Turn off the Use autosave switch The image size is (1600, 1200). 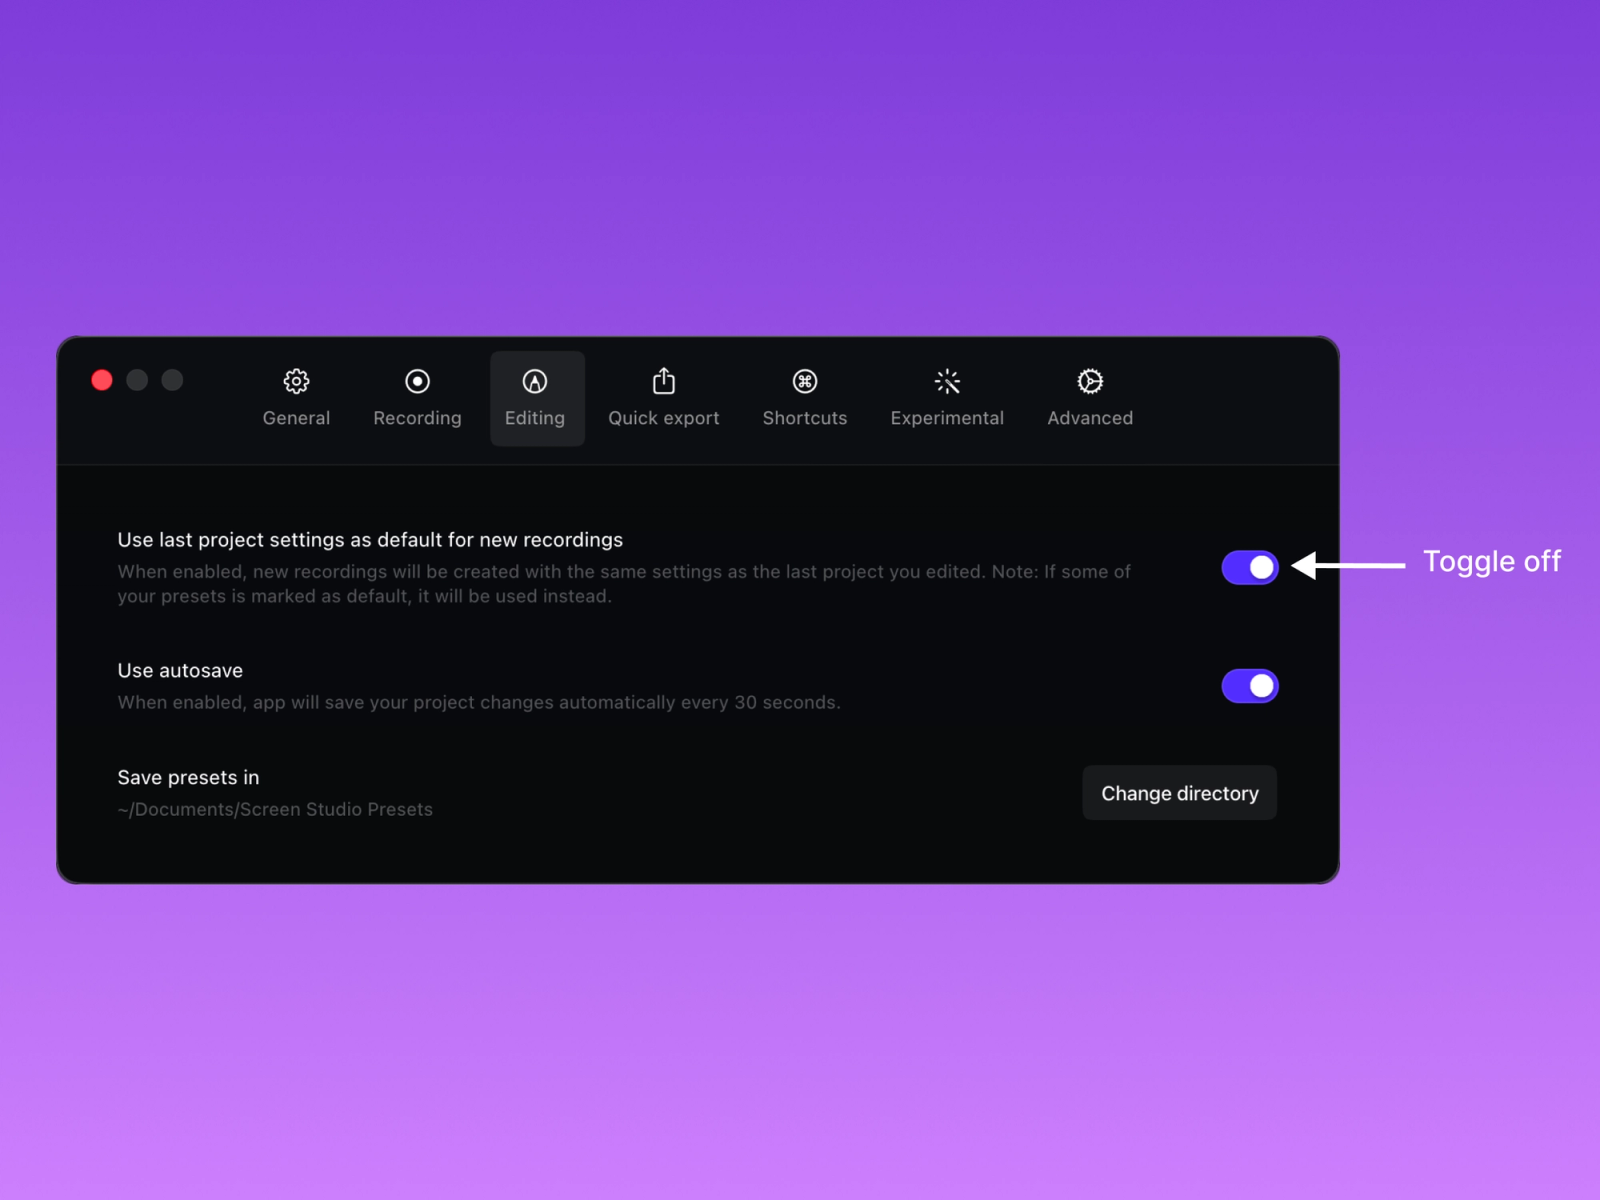coord(1250,686)
